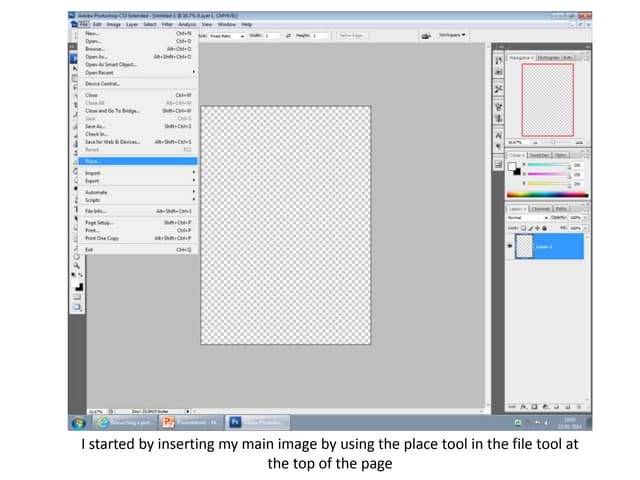This screenshot has width=640, height=480.
Task: Toggle Quick Mask mode icon
Action: (x=78, y=296)
